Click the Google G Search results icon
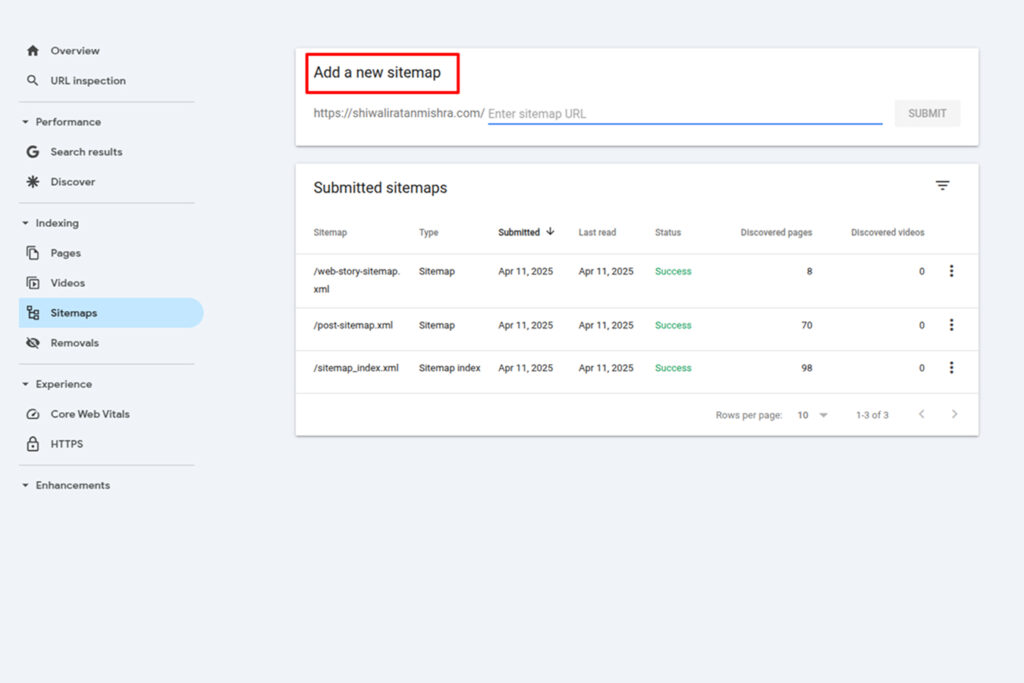1024x683 pixels. (33, 151)
